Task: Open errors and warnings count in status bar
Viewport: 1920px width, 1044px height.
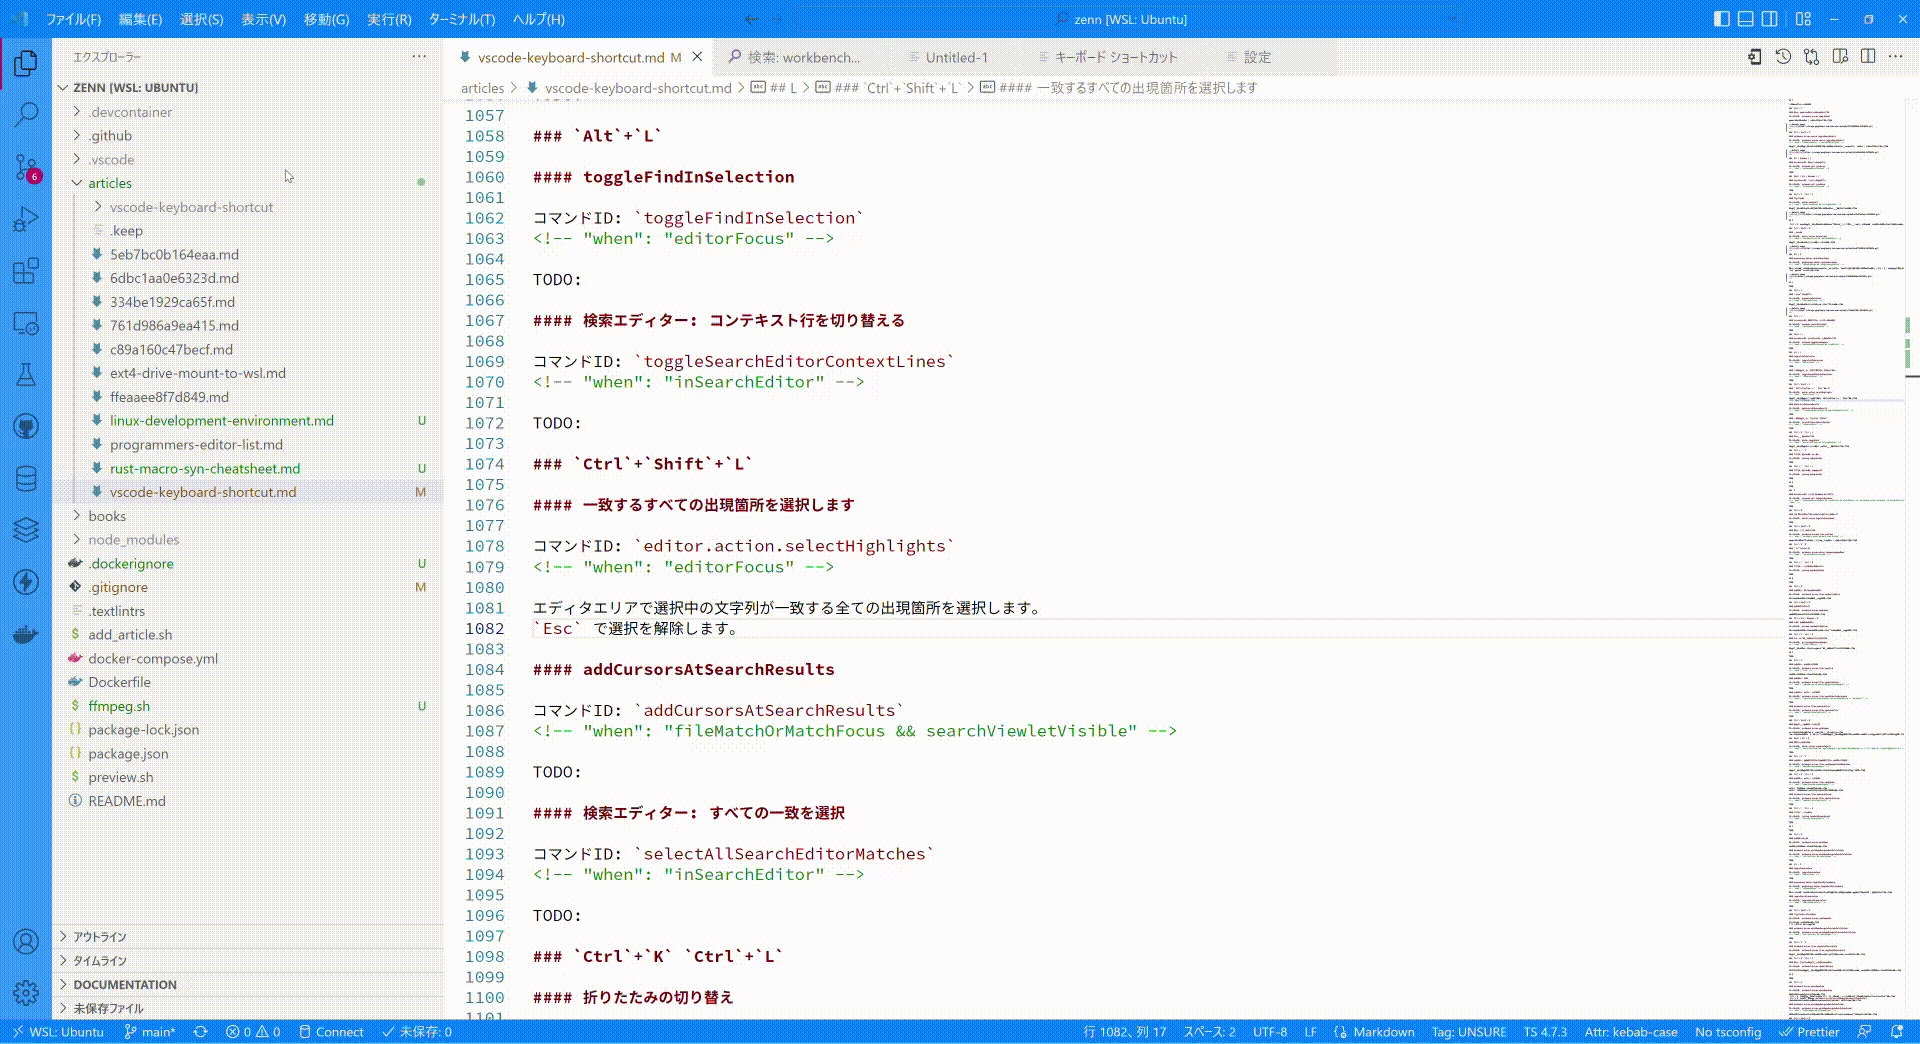Action: [253, 1032]
